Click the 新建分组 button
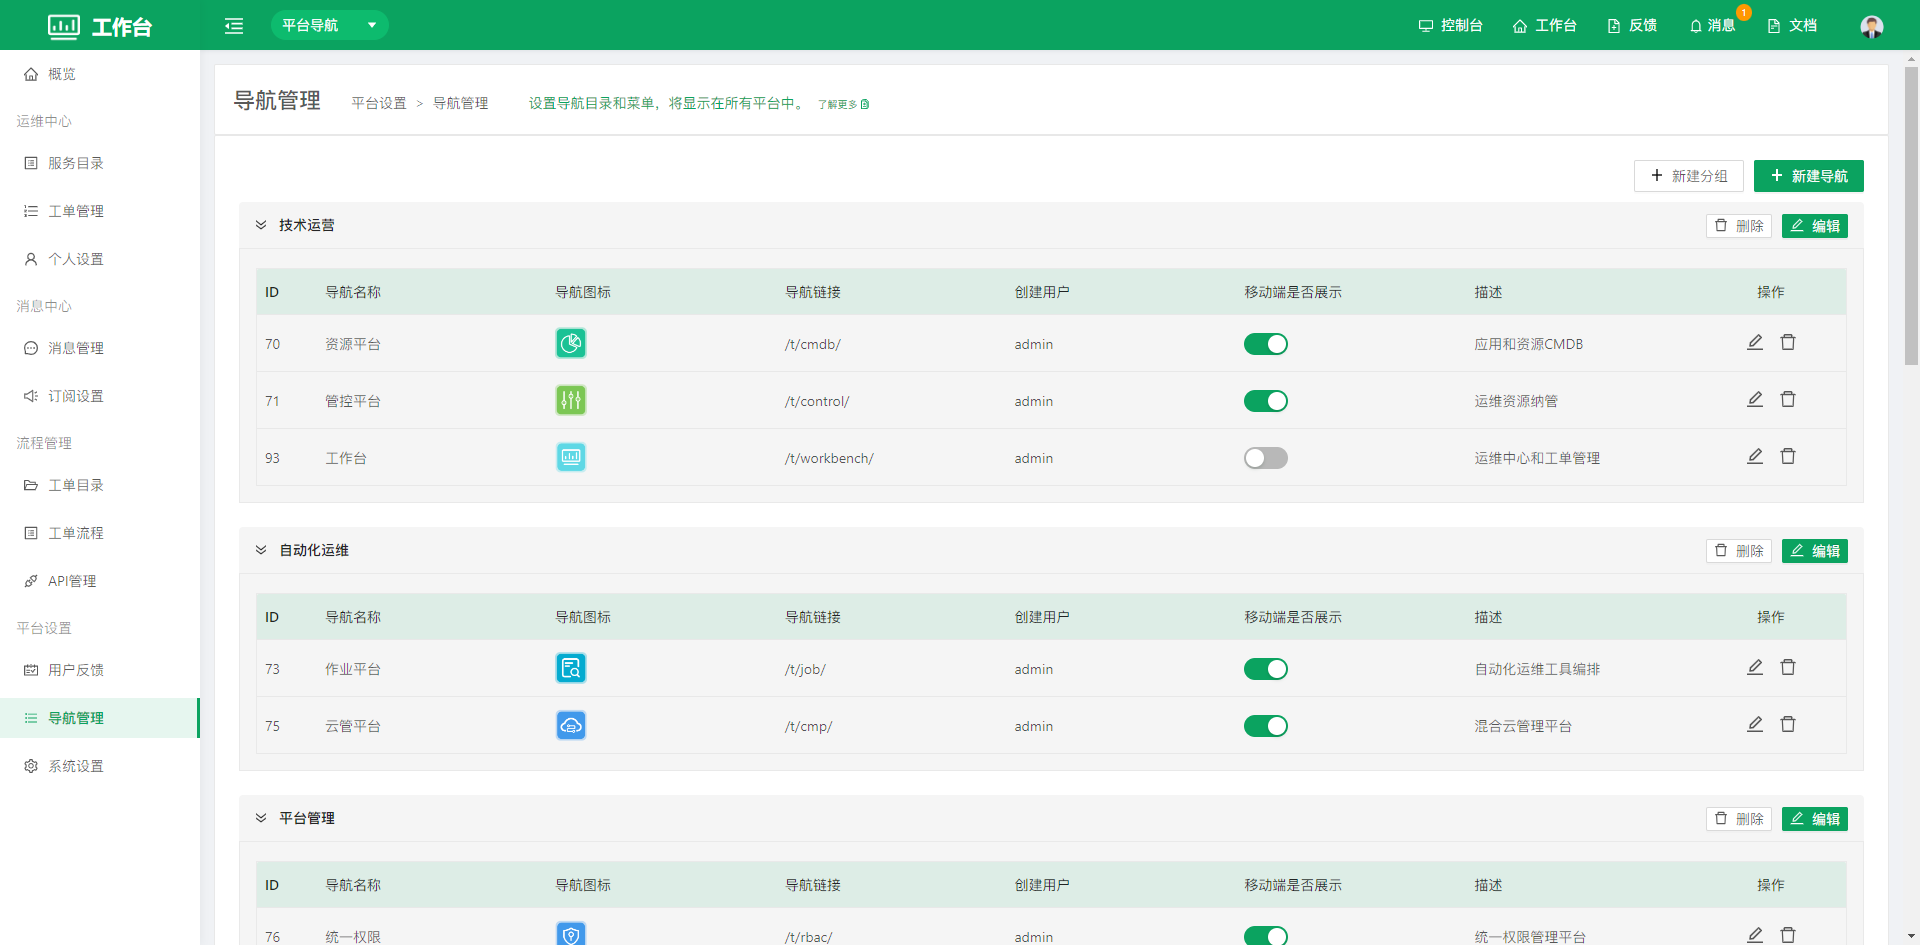This screenshot has width=1920, height=945. [x=1689, y=176]
